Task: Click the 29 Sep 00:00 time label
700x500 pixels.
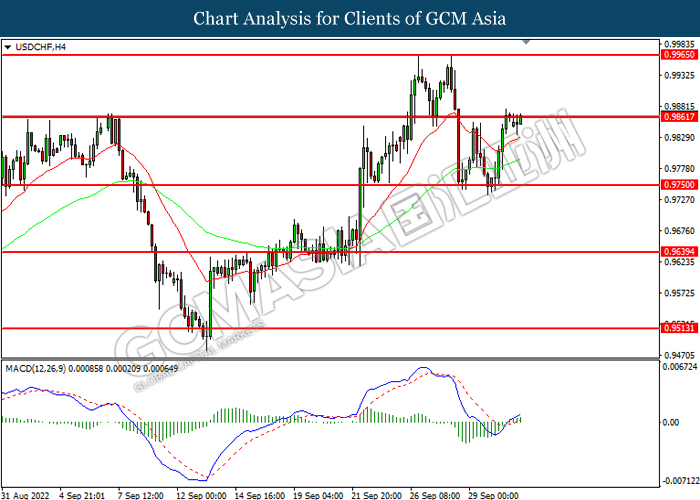Action: pos(493,496)
